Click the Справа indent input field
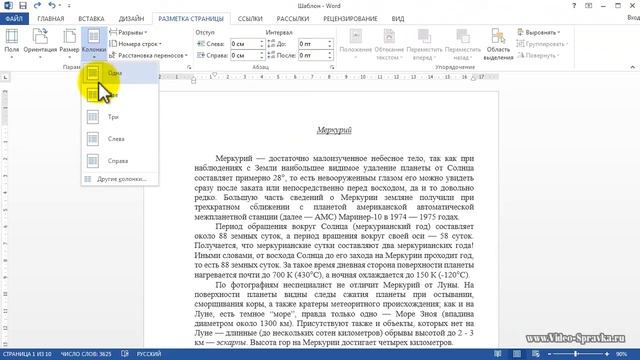Viewport: 640px width, 360px height. point(244,55)
